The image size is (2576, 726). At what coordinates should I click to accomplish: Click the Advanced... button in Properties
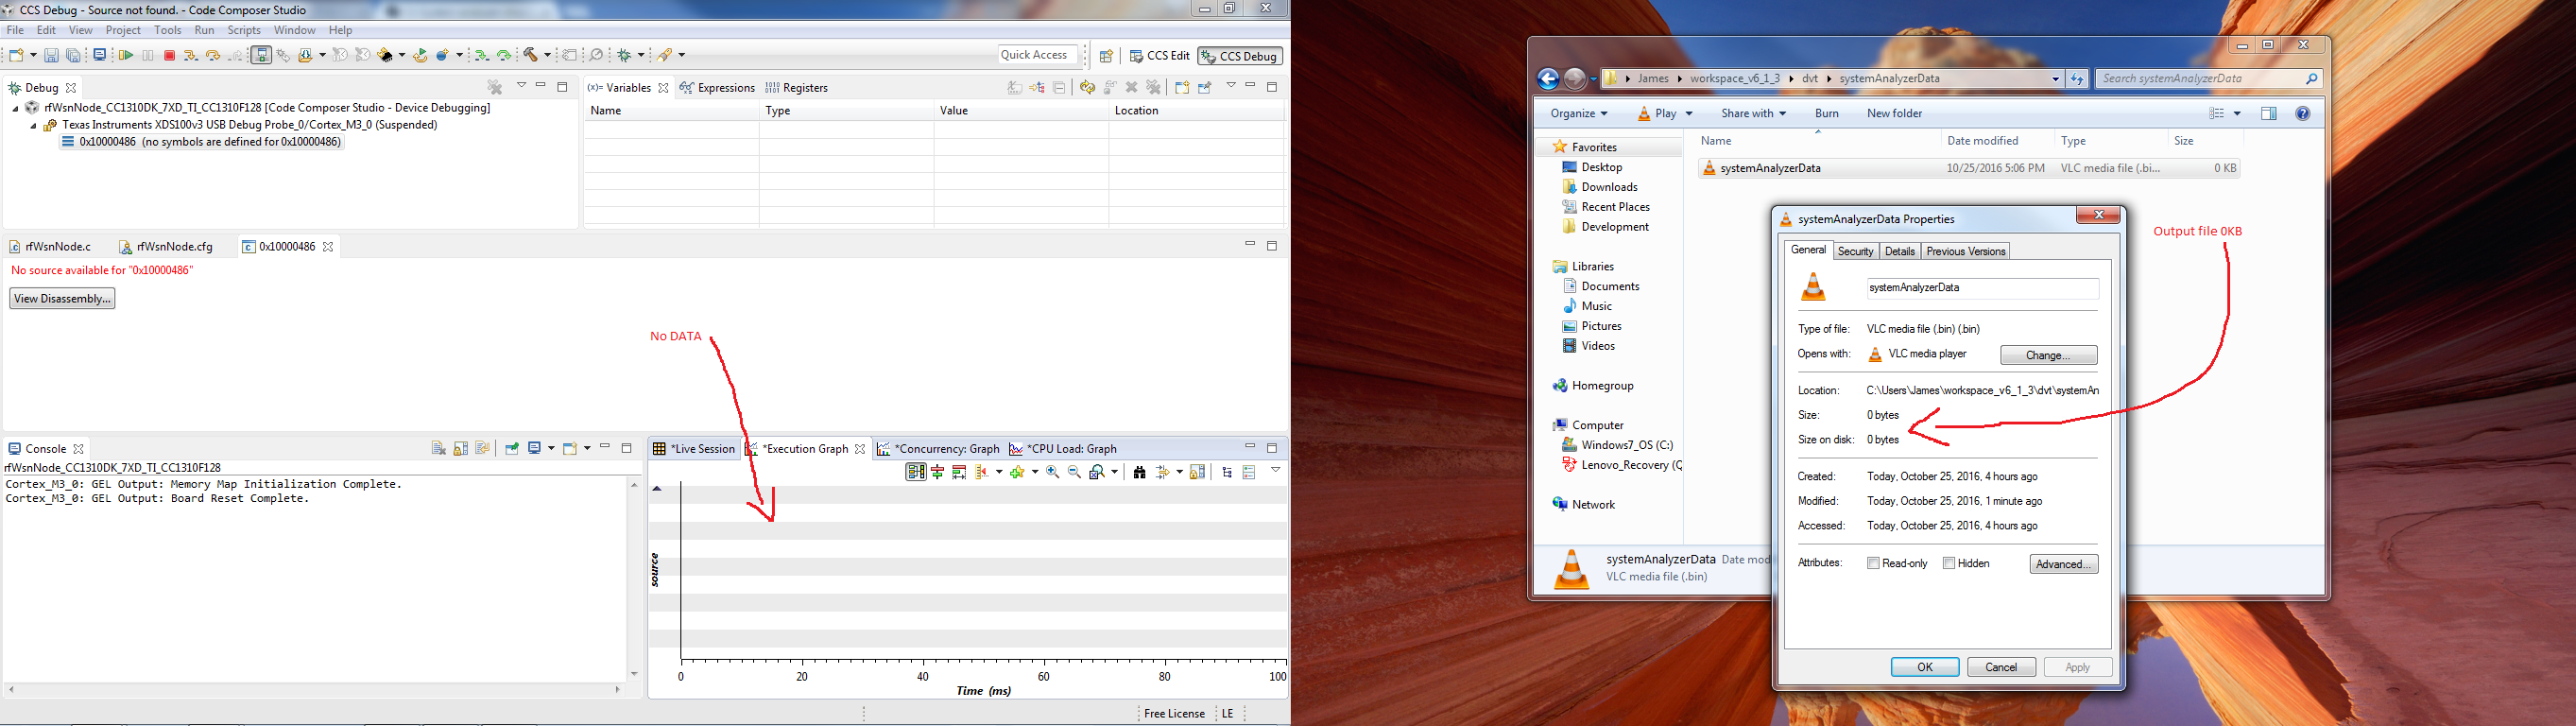point(2064,564)
